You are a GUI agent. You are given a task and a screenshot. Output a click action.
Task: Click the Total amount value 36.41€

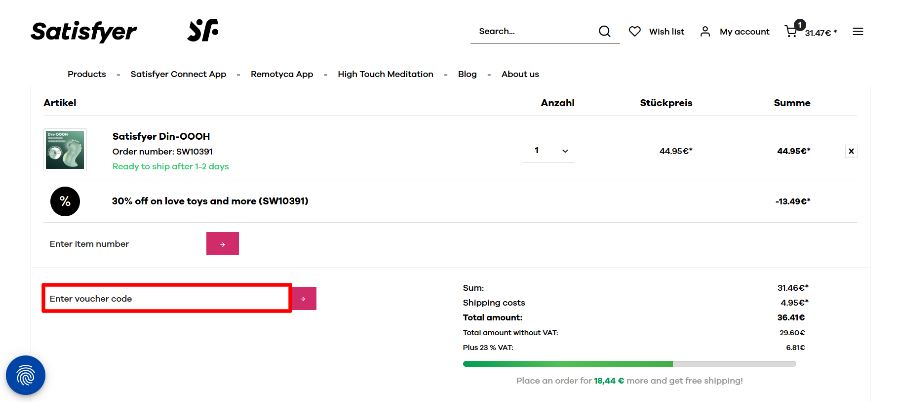(x=789, y=318)
